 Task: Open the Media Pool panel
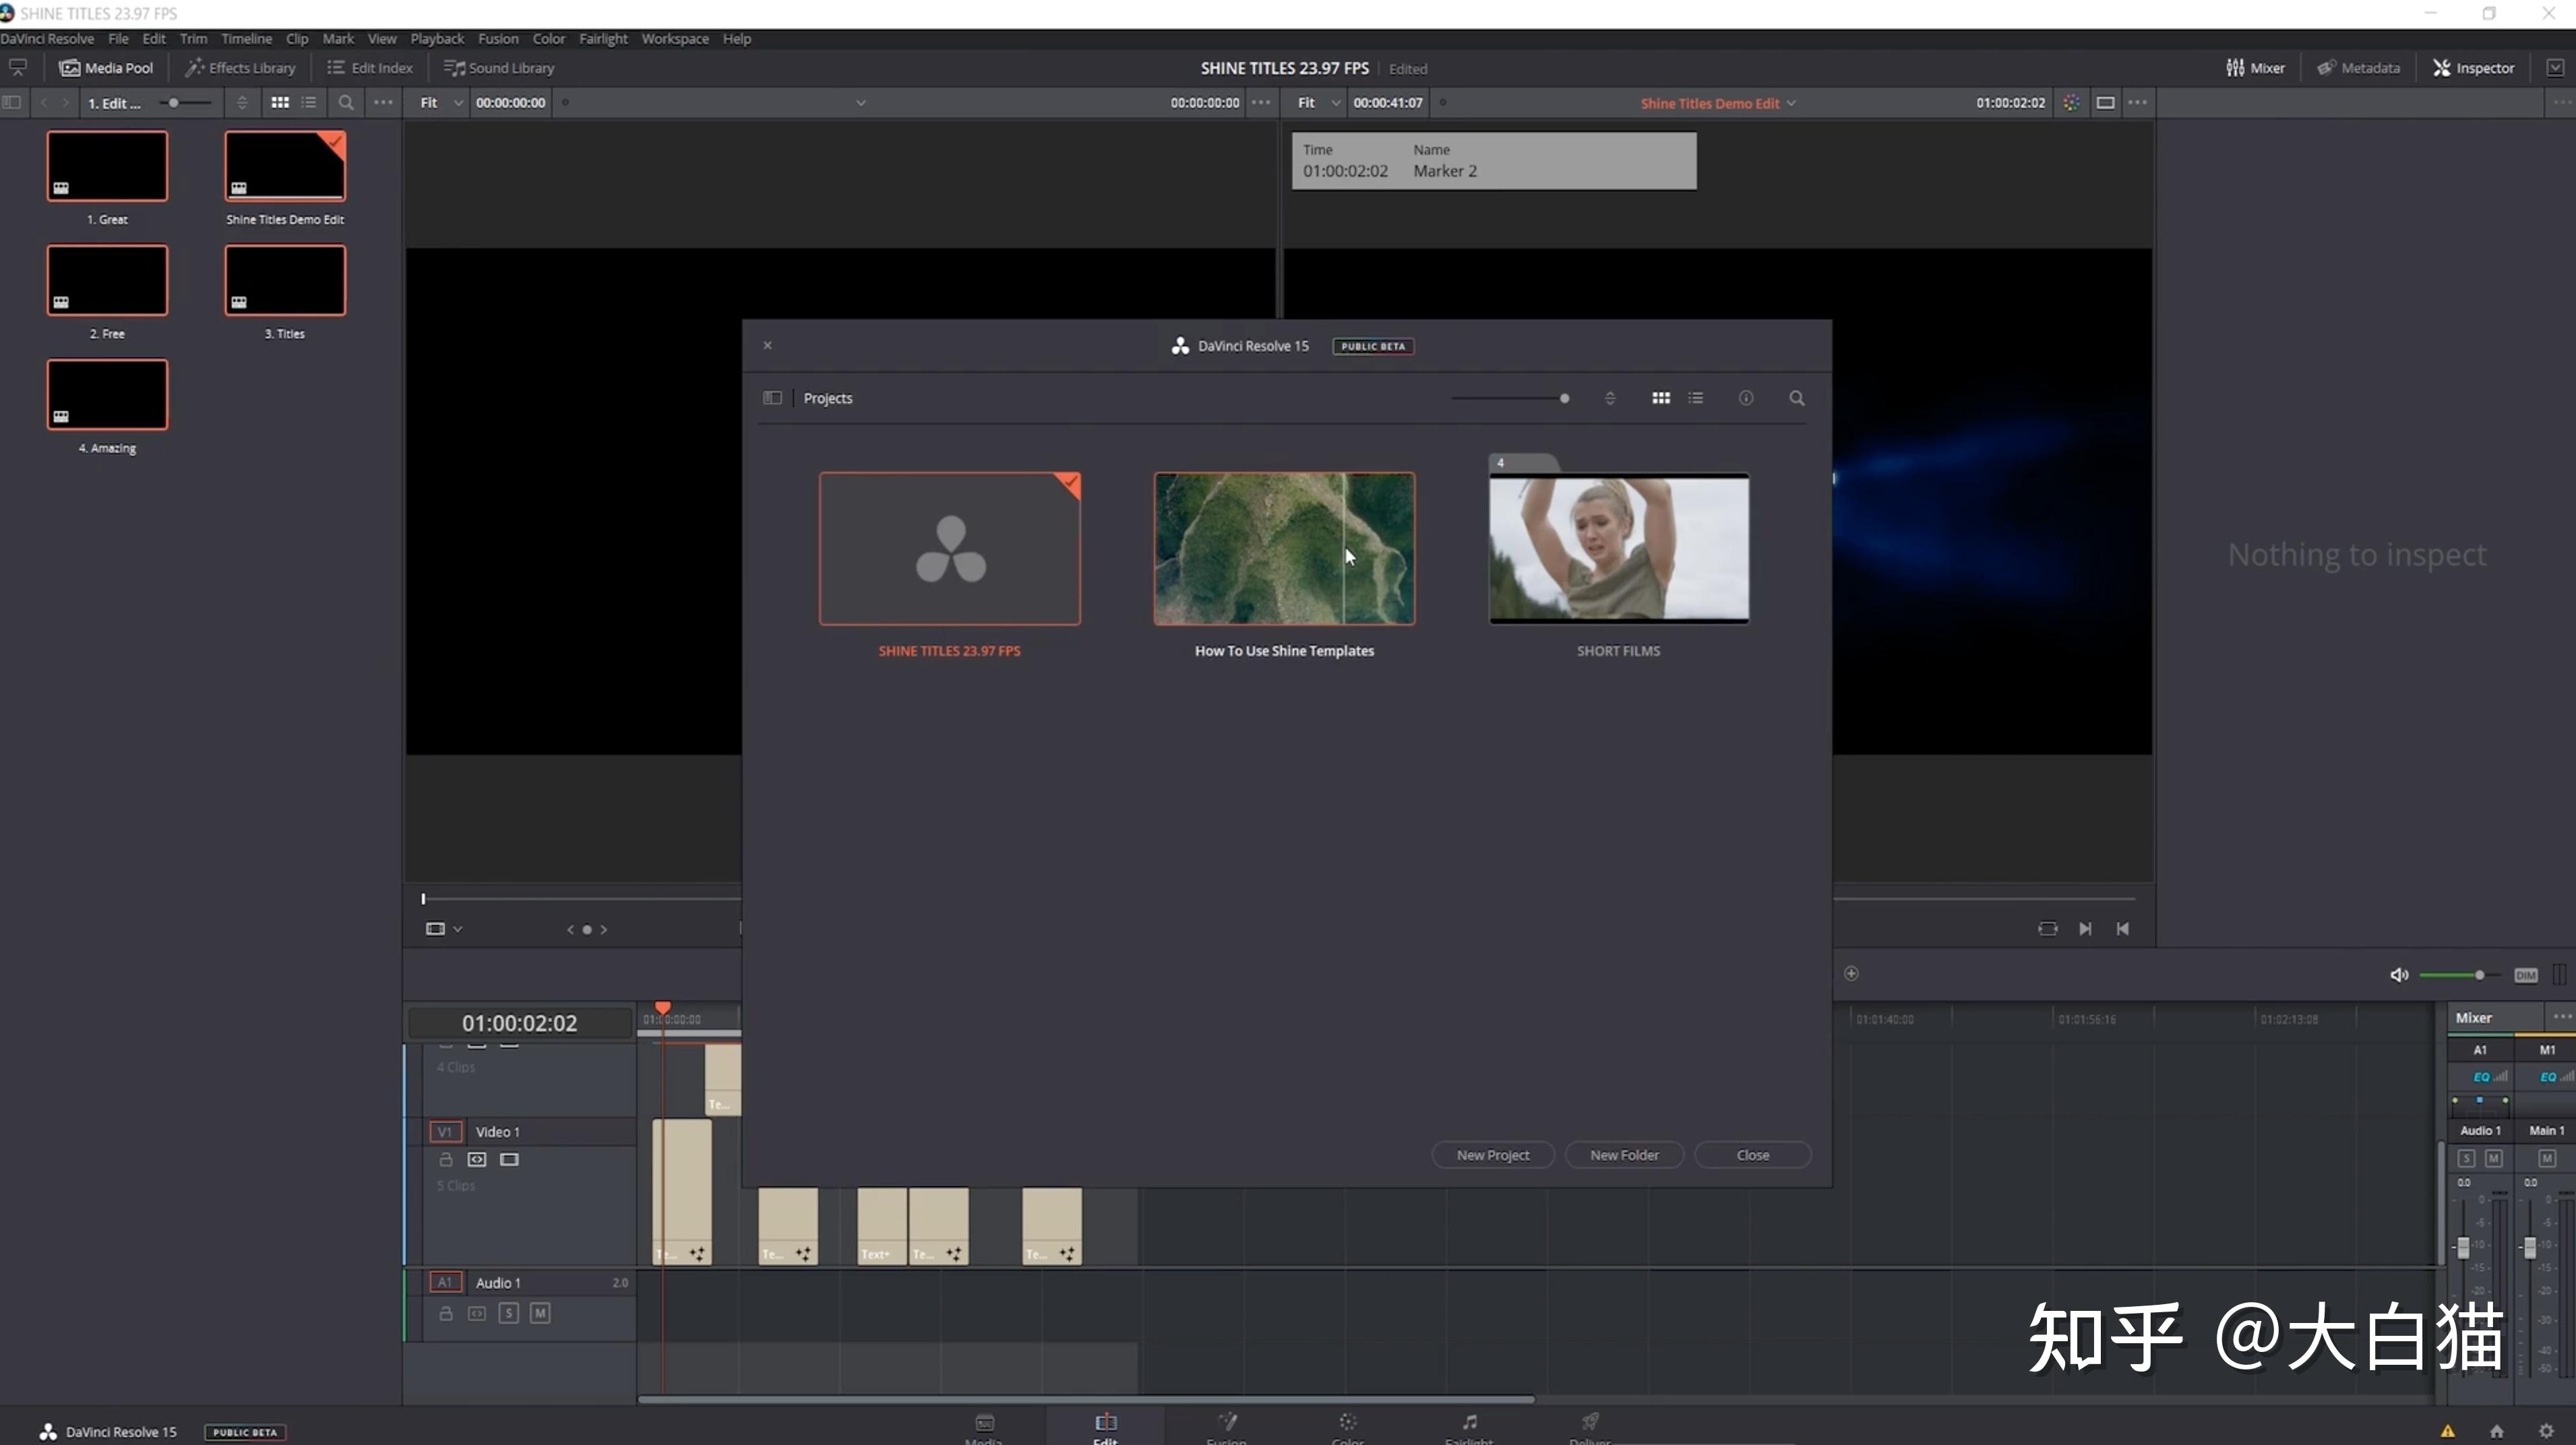pos(106,68)
